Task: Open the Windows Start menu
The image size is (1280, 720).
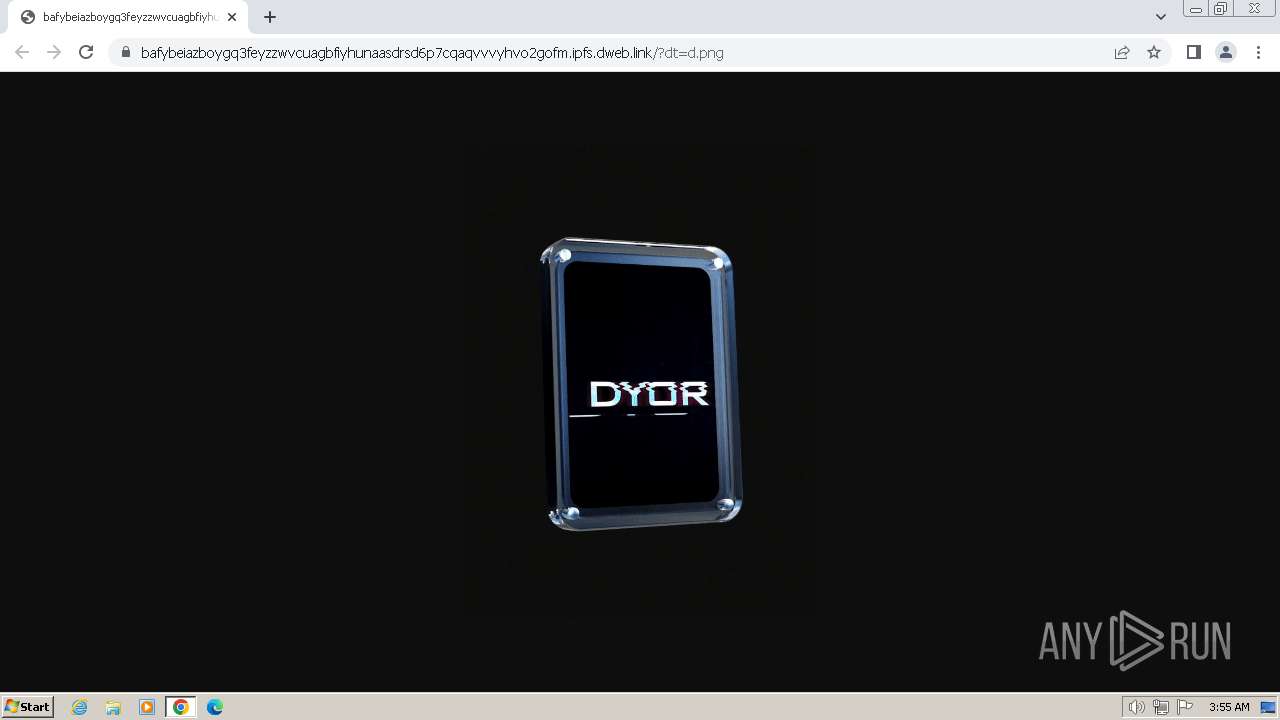Action: coord(28,706)
